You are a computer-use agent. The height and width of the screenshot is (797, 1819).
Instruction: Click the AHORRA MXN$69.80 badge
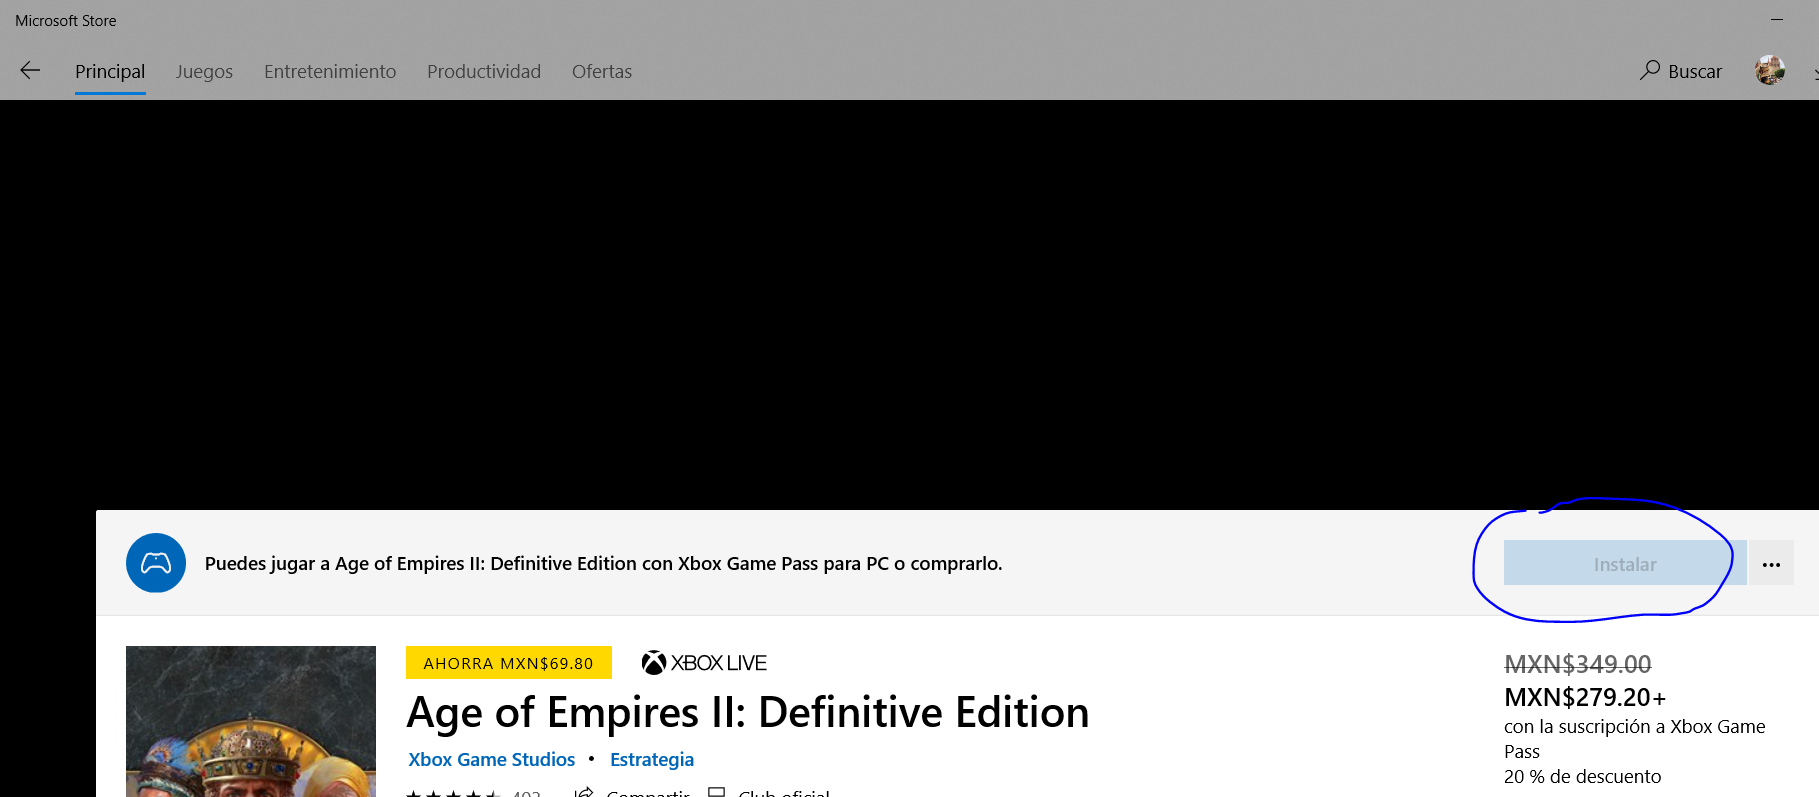[508, 663]
